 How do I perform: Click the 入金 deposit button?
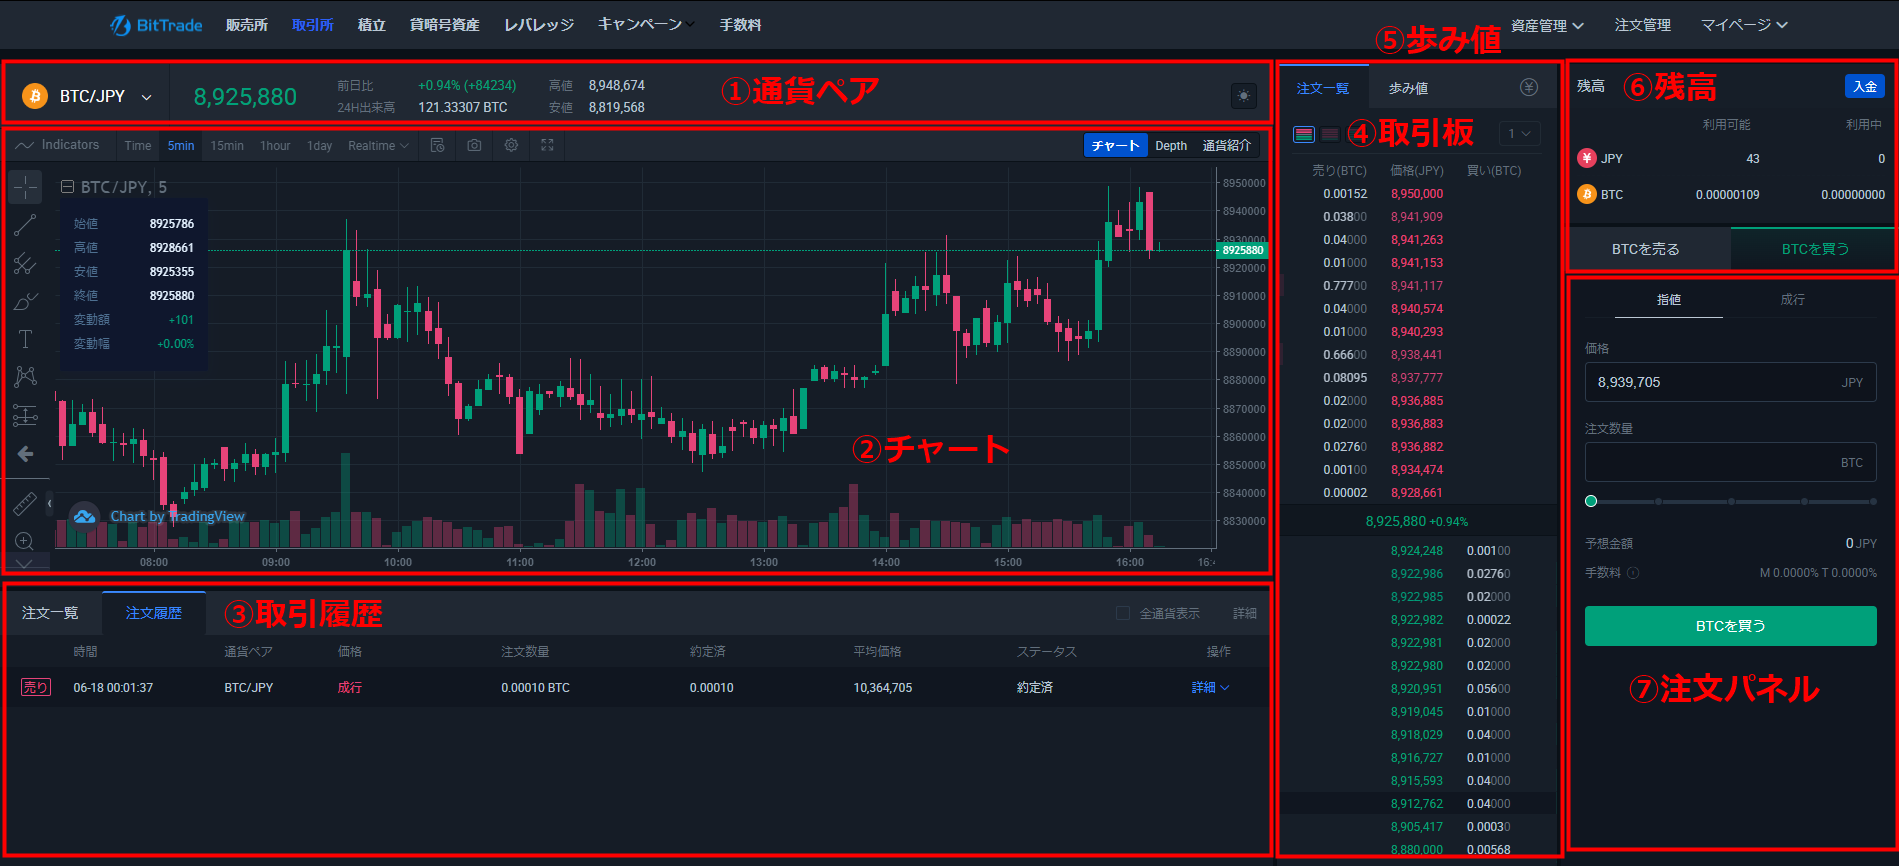pos(1864,86)
